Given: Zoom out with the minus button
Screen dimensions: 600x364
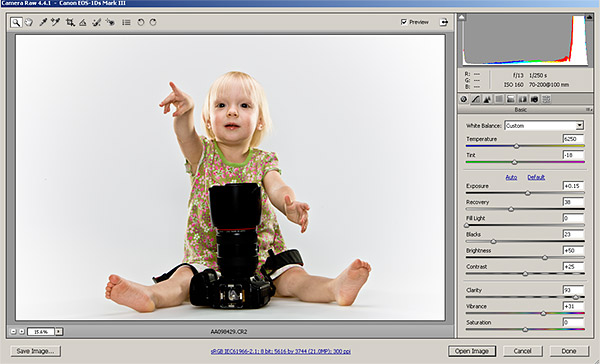Looking at the screenshot, I should [x=13, y=331].
